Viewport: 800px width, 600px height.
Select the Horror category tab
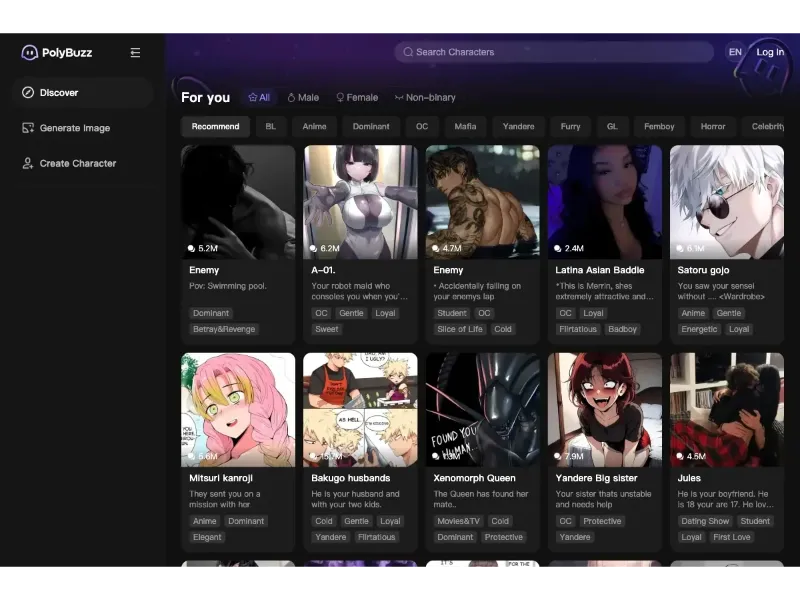(x=713, y=127)
